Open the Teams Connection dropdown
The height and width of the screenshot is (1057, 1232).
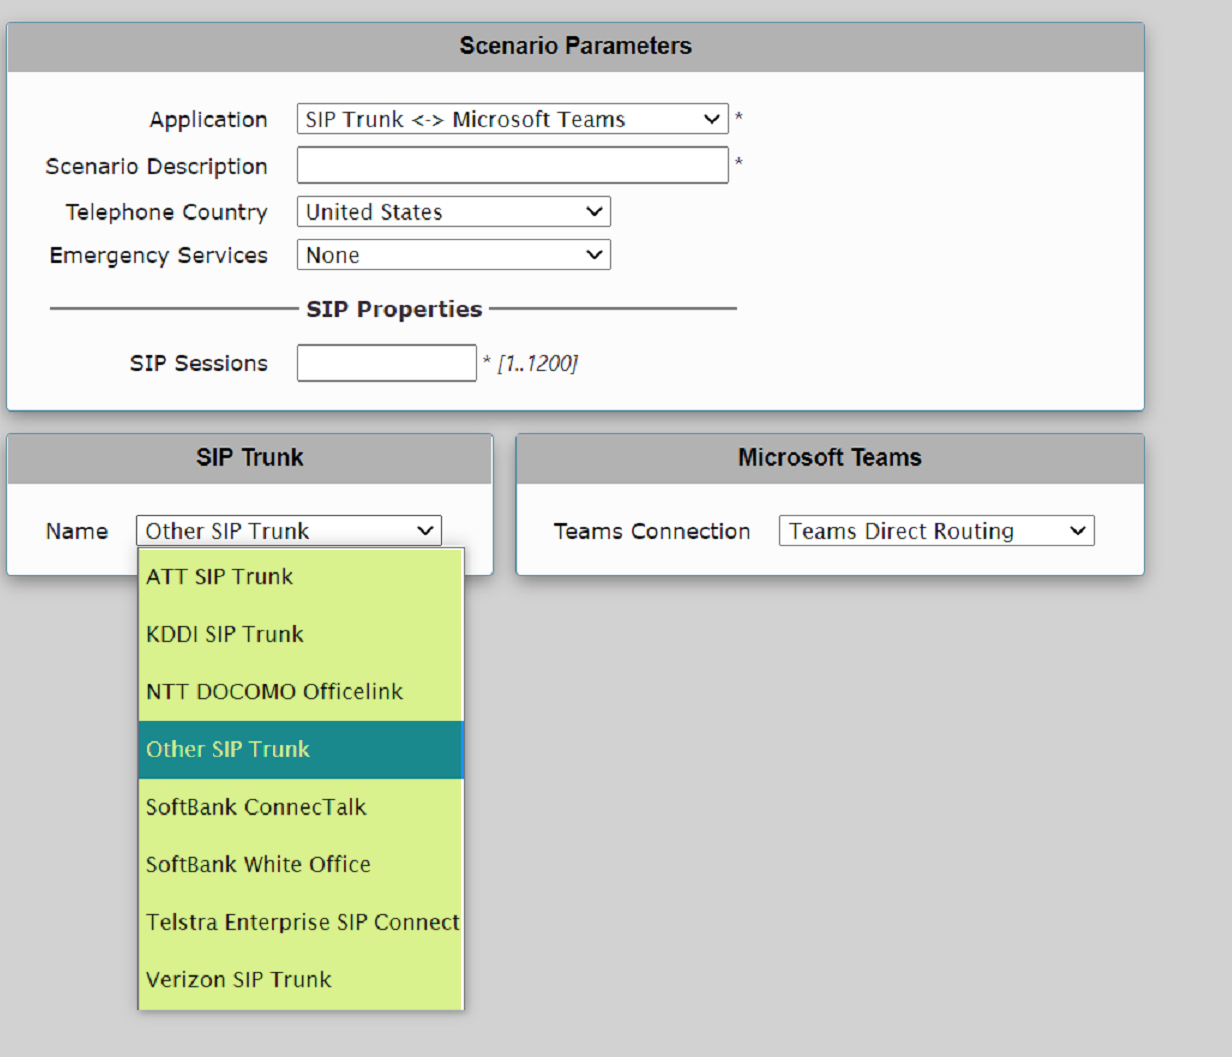936,531
